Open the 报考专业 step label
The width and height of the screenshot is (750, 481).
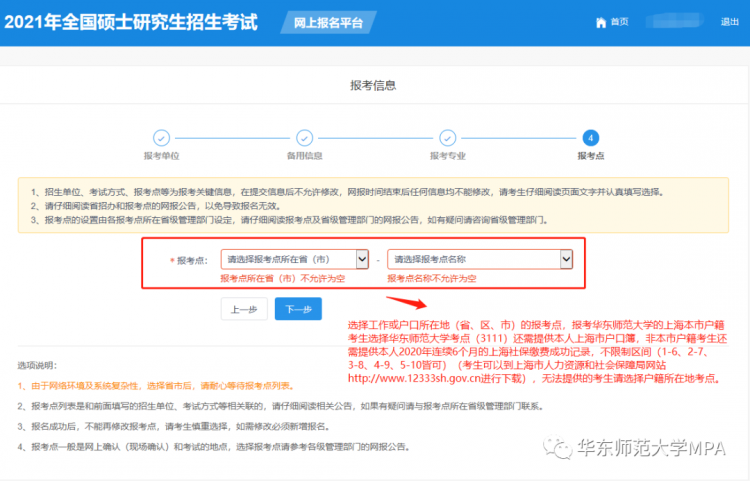[447, 156]
